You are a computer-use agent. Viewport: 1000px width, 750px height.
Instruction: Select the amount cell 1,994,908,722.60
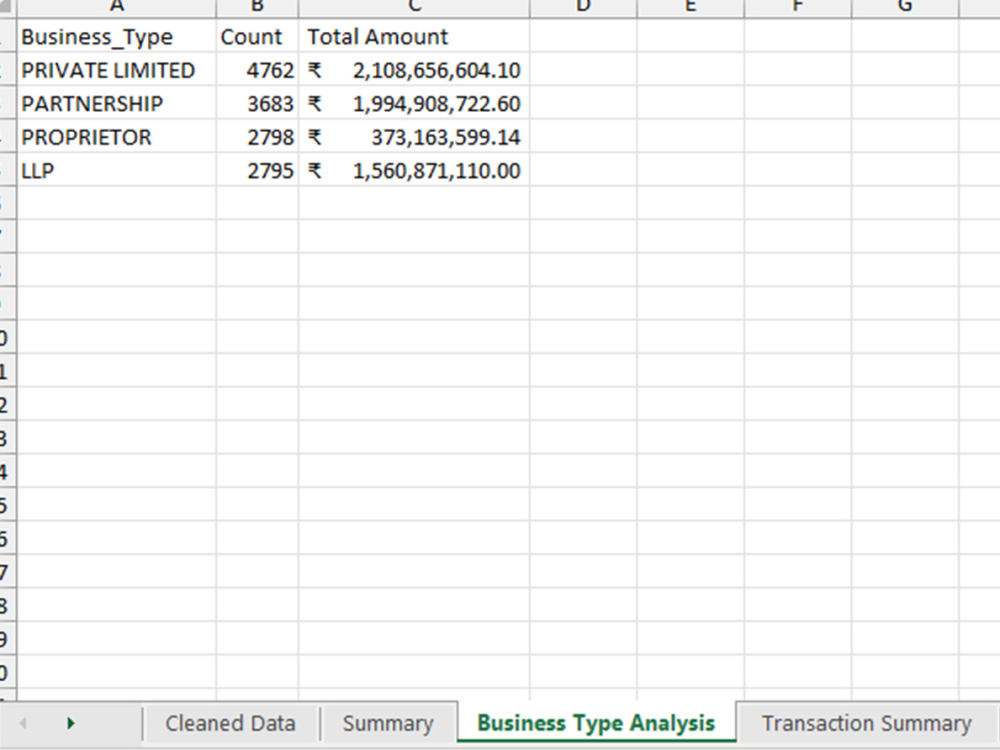point(414,103)
